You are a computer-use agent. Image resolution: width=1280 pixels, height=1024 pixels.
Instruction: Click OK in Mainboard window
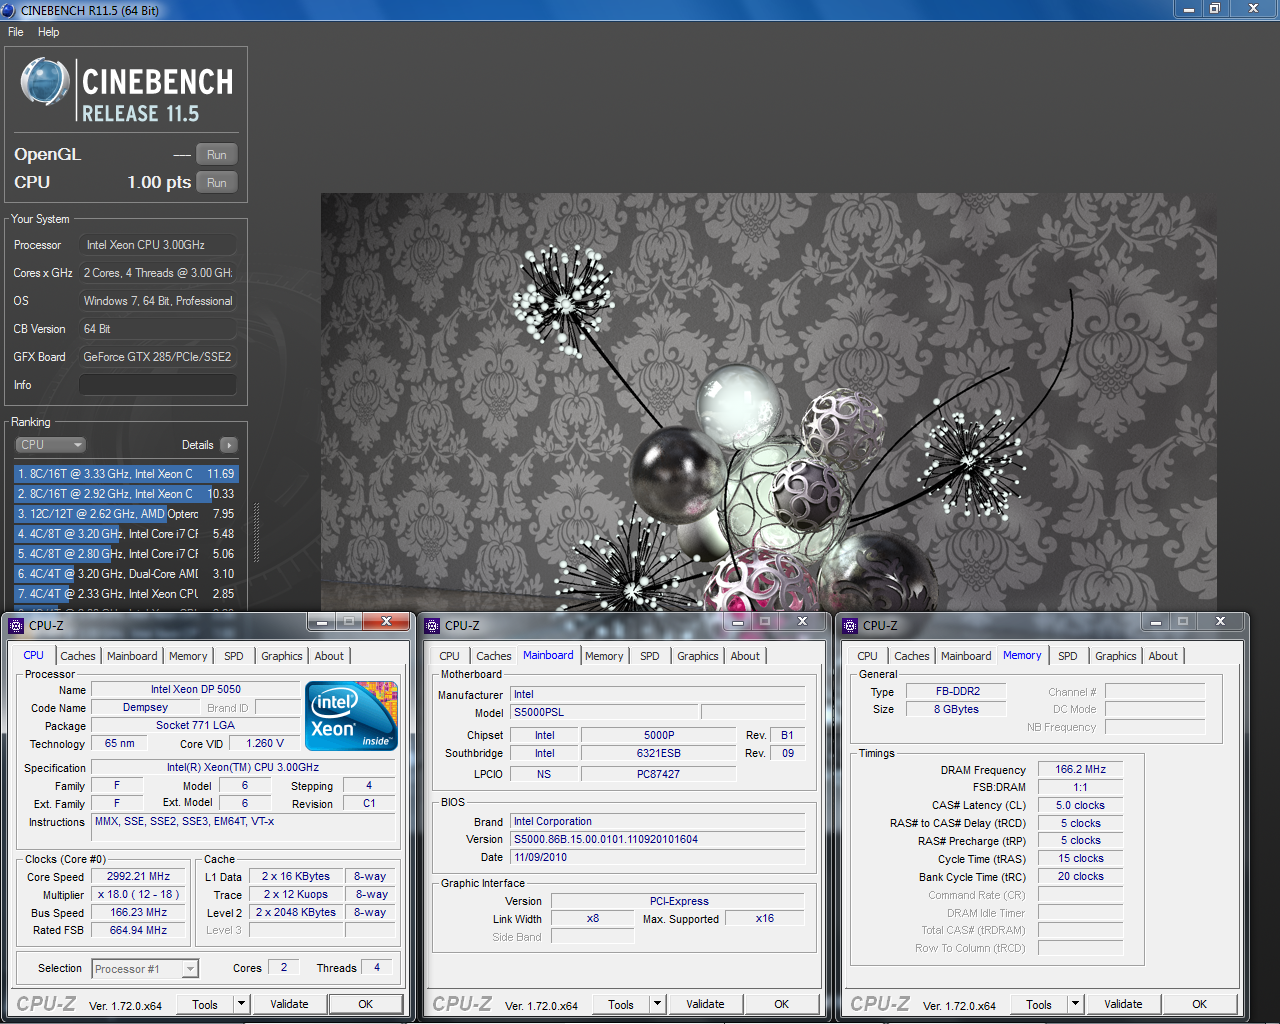pos(782,1004)
